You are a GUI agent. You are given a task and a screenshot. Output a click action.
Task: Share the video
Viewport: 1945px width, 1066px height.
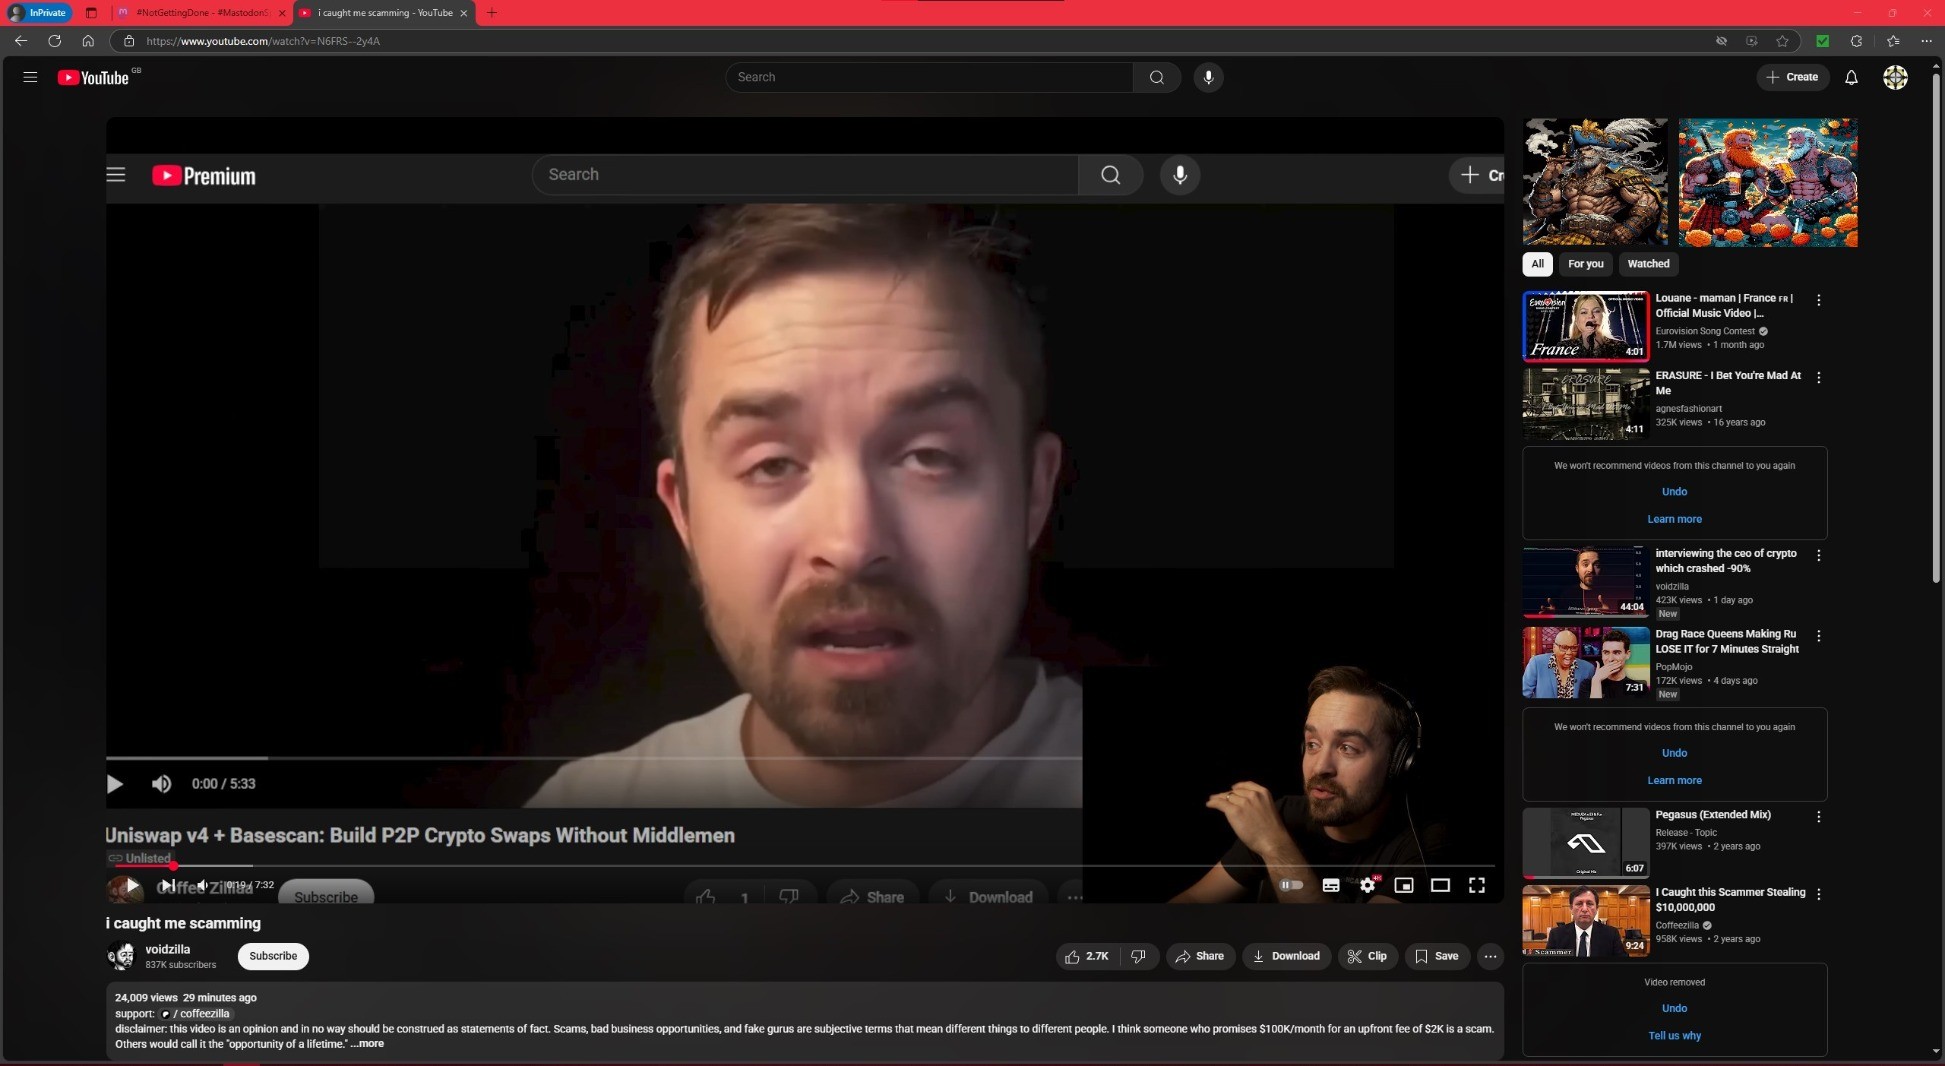[x=1200, y=956]
